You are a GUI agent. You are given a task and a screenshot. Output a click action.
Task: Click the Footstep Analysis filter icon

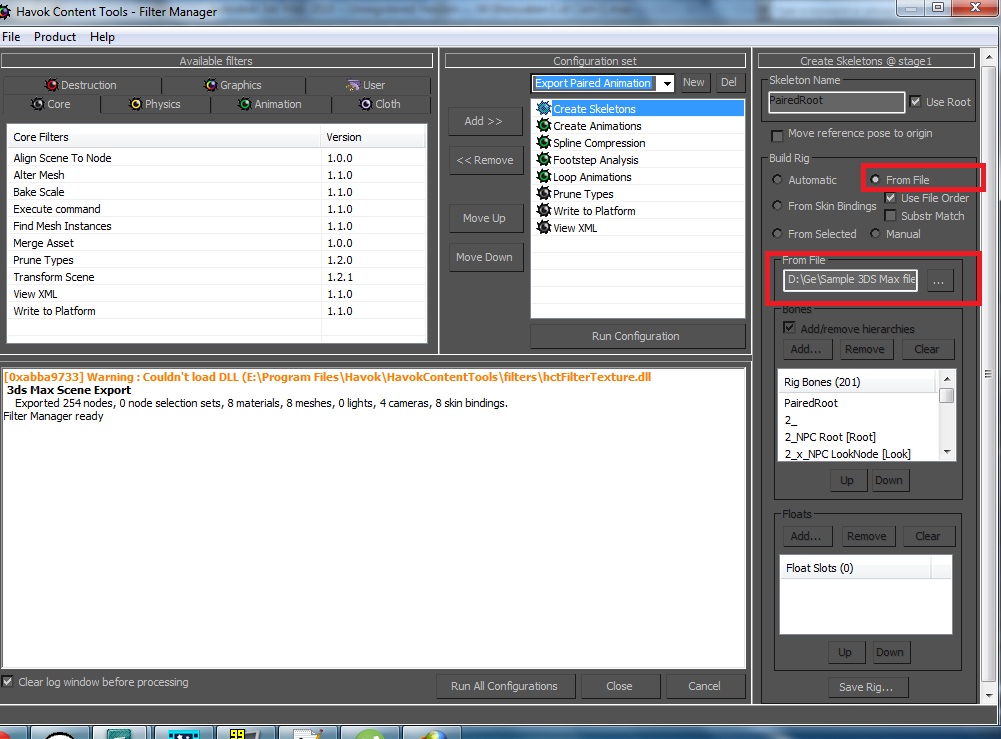(544, 160)
